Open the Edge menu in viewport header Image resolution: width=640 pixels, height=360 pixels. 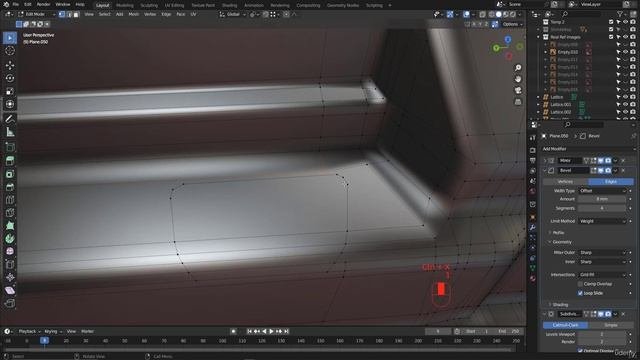point(166,14)
